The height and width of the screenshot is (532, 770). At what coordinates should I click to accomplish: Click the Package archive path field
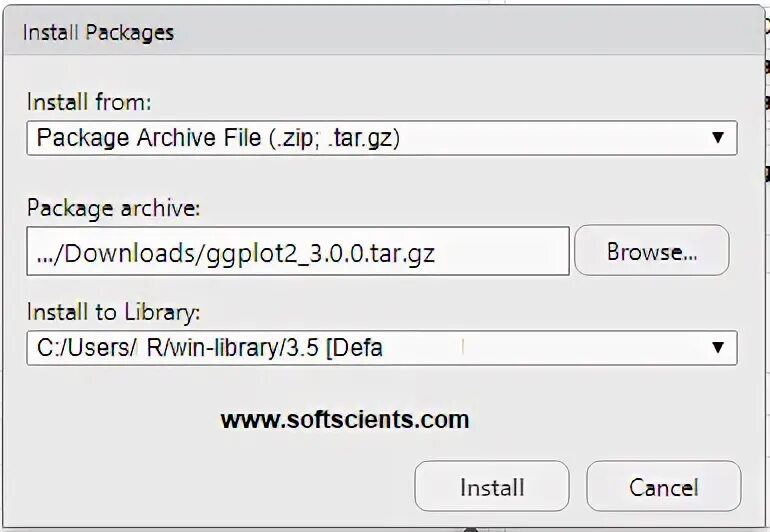click(298, 252)
